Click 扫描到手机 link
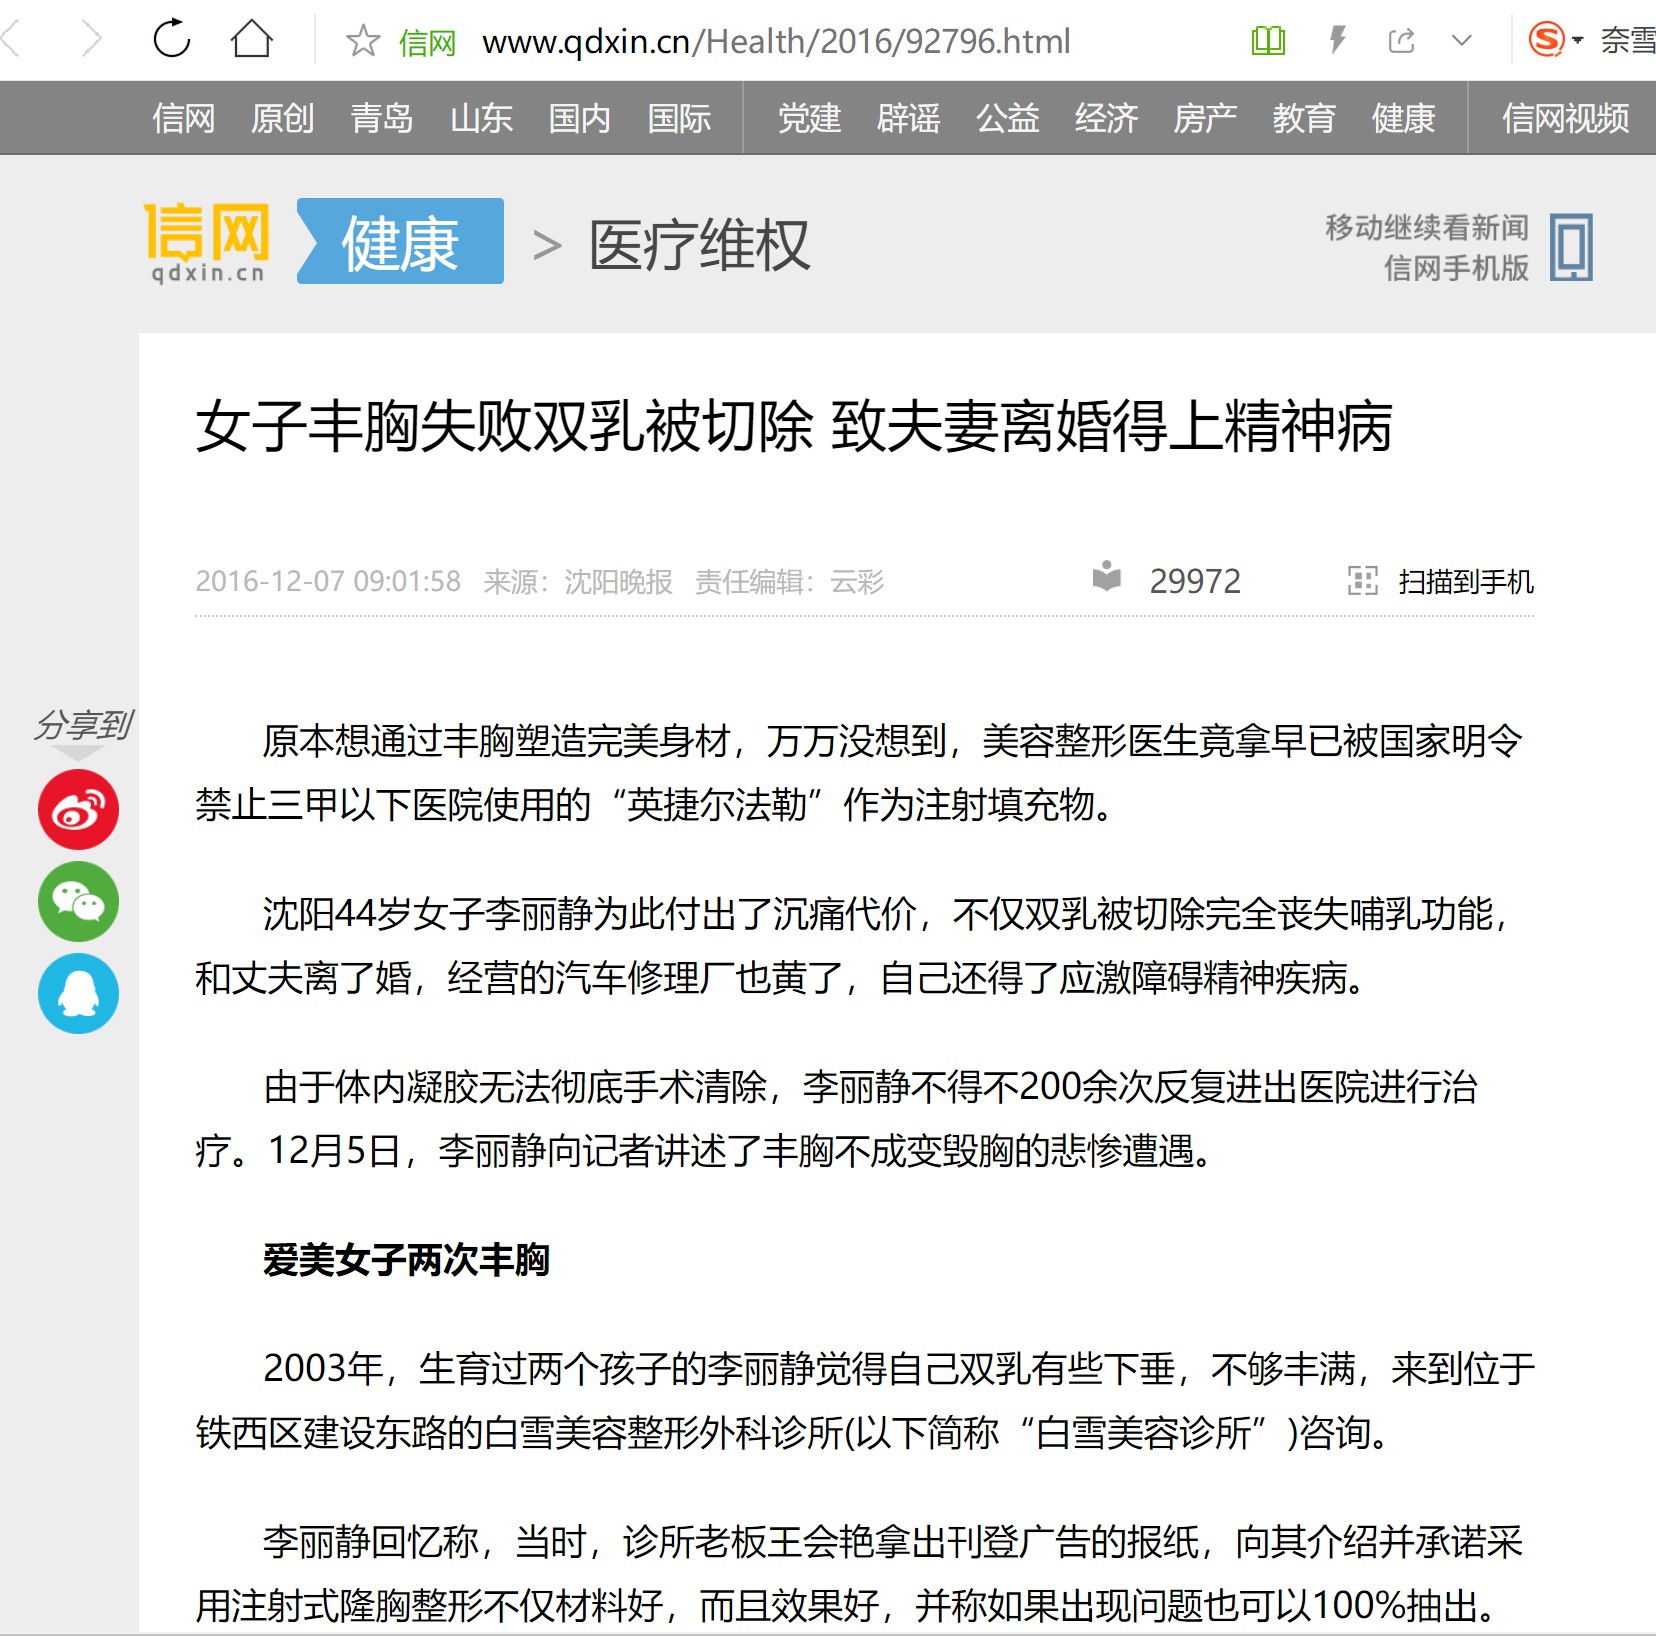This screenshot has height=1636, width=1656. click(1465, 581)
